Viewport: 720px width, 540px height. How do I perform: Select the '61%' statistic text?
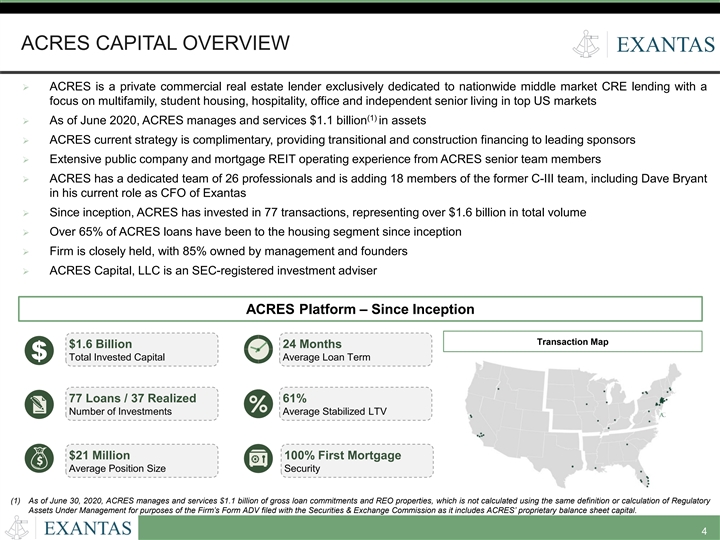point(295,398)
